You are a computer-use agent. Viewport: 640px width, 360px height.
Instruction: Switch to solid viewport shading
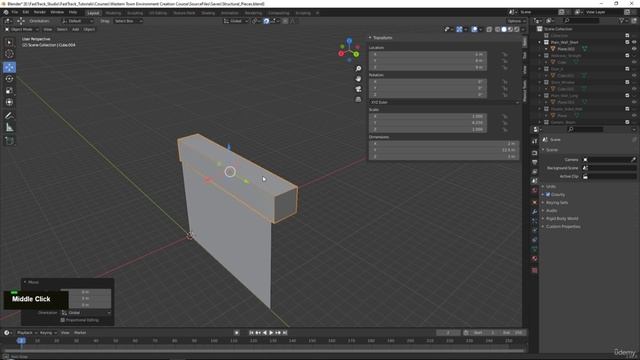[504, 29]
